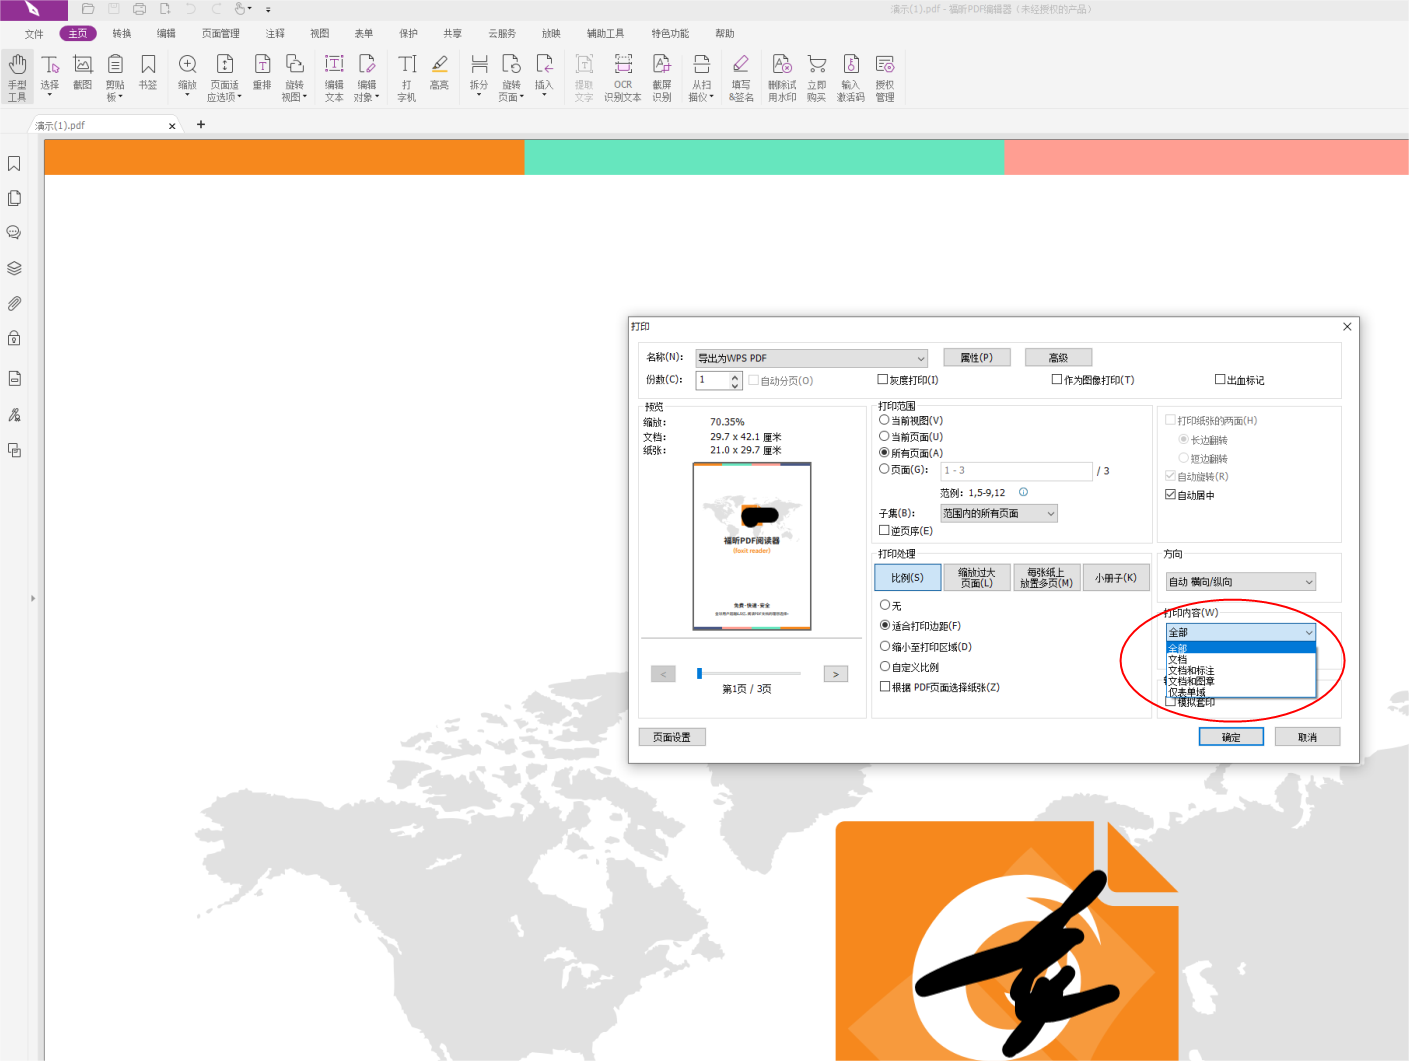Click the 确定 button in print dialog
This screenshot has width=1409, height=1061.
(1230, 737)
